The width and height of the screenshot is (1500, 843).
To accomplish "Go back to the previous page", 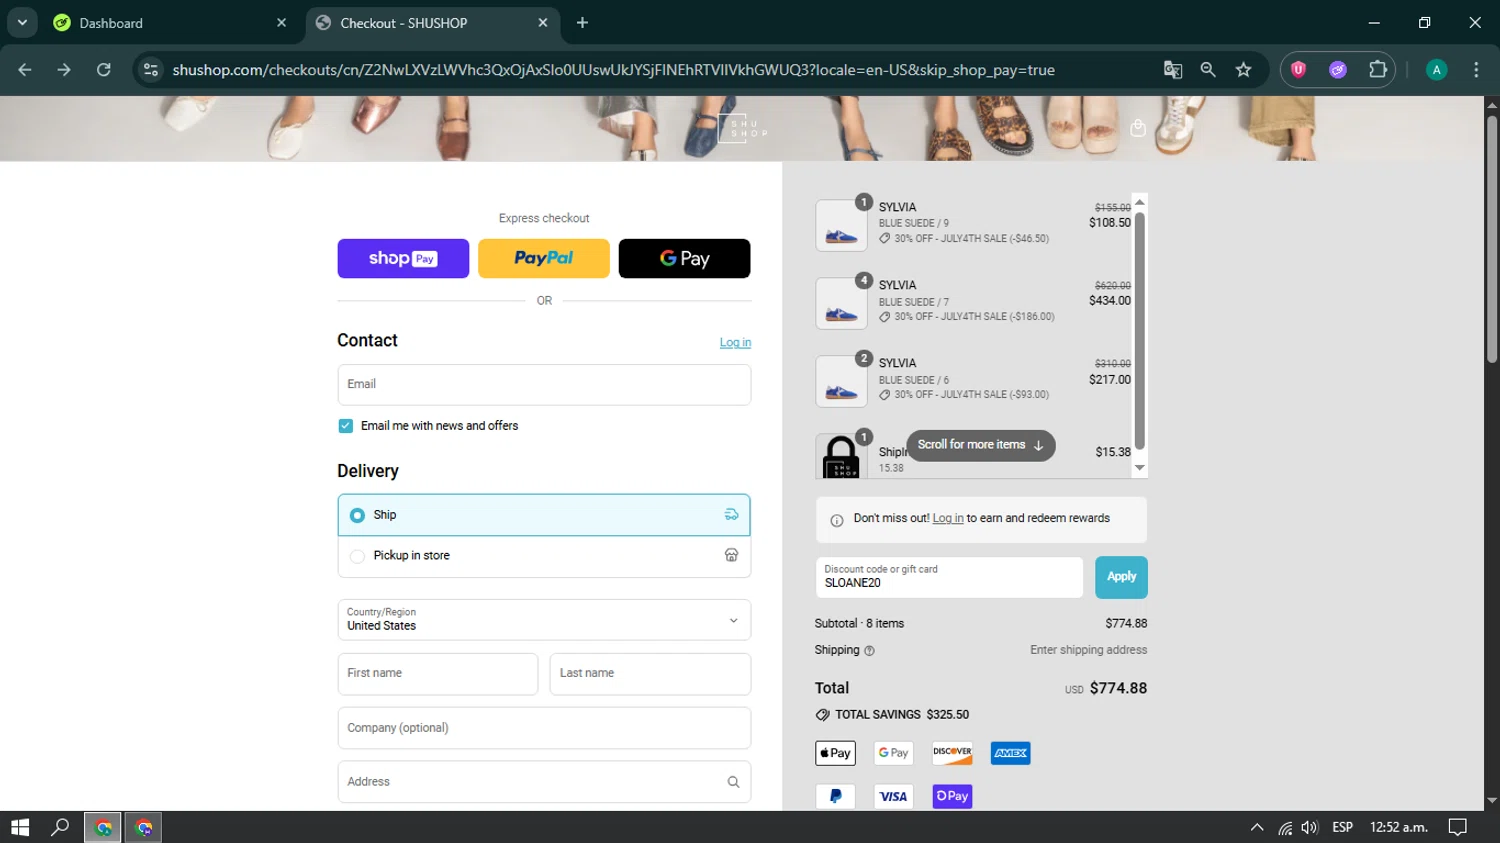I will click(x=25, y=70).
